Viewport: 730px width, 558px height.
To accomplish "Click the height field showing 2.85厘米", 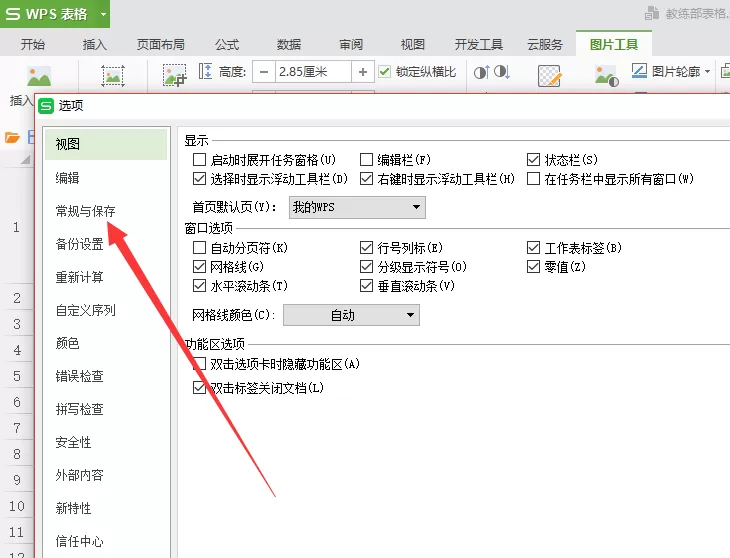I will click(x=313, y=72).
